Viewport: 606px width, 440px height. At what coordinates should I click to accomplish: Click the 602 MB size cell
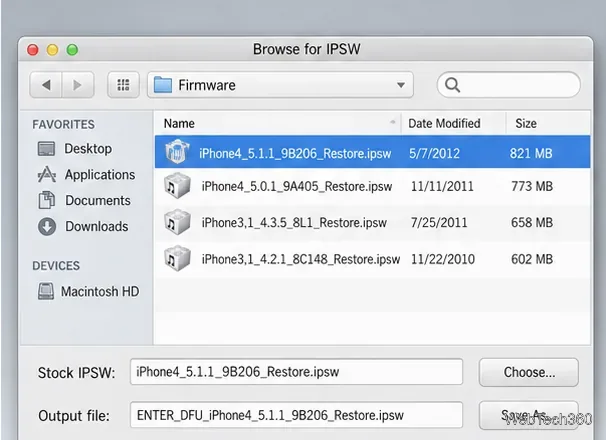coord(532,259)
